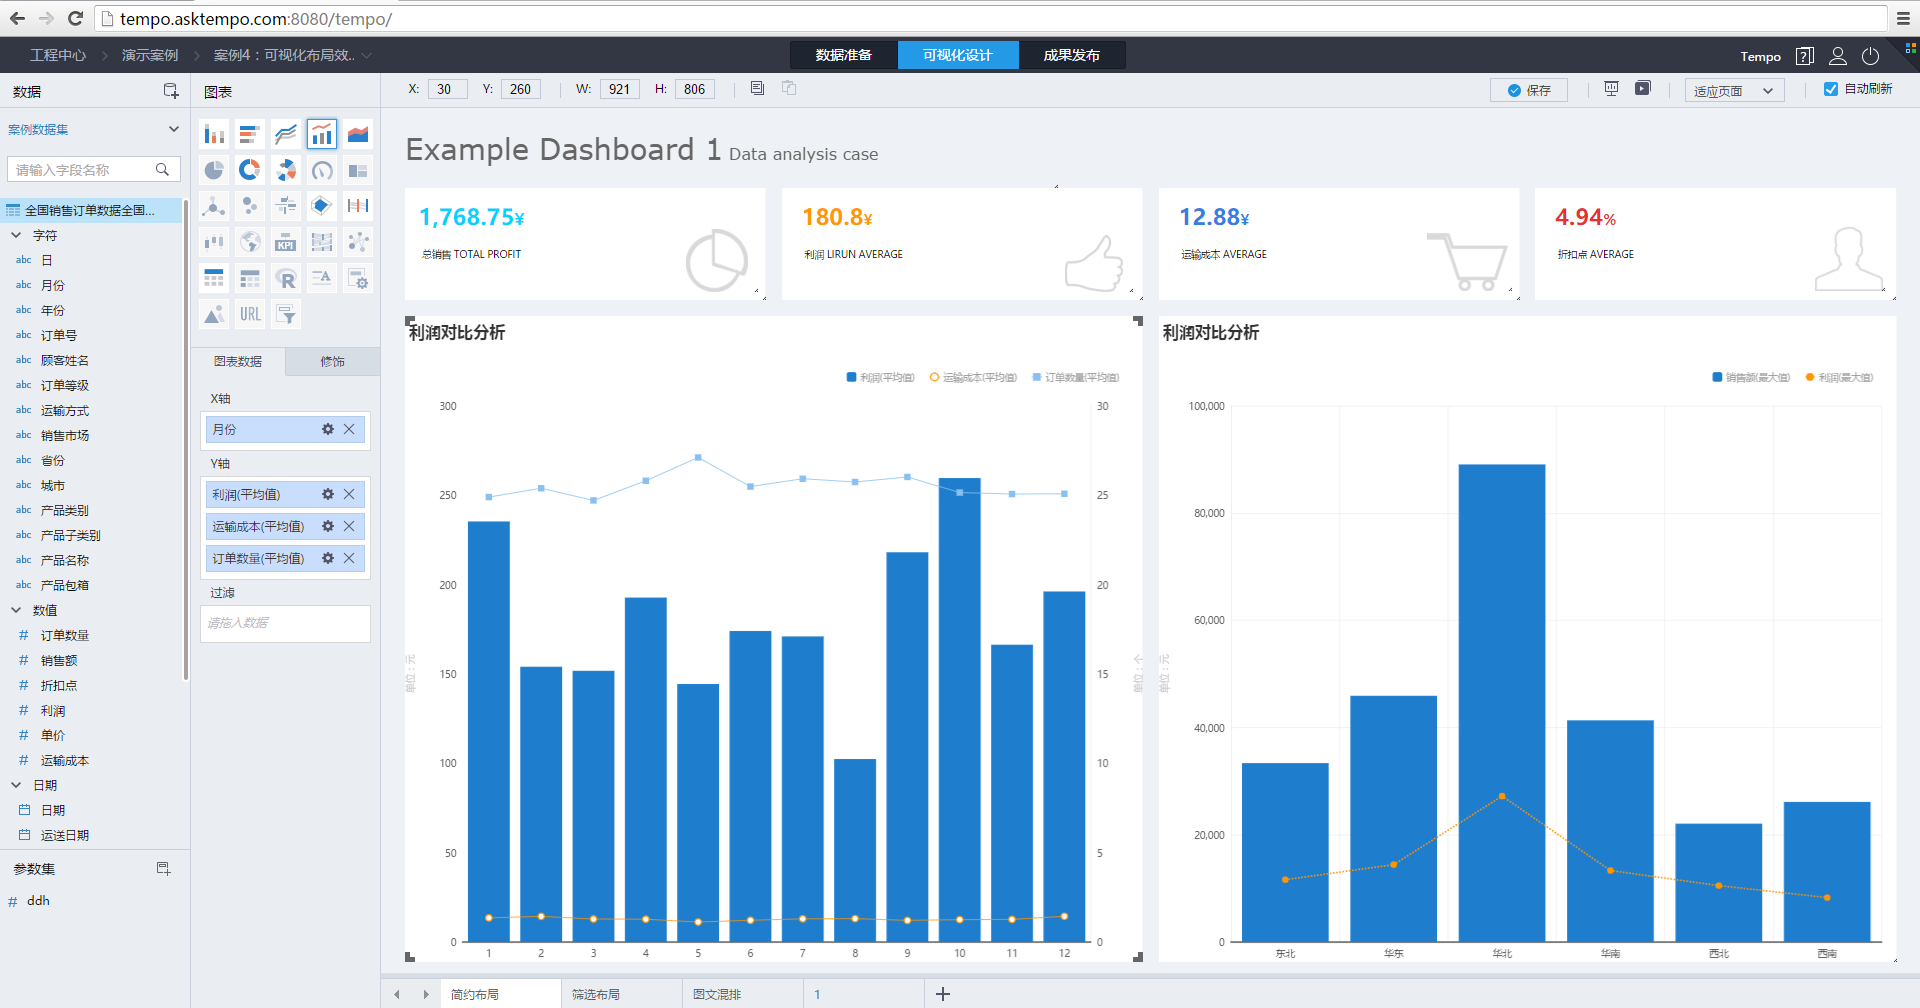Select the rose chart icon

pos(286,170)
